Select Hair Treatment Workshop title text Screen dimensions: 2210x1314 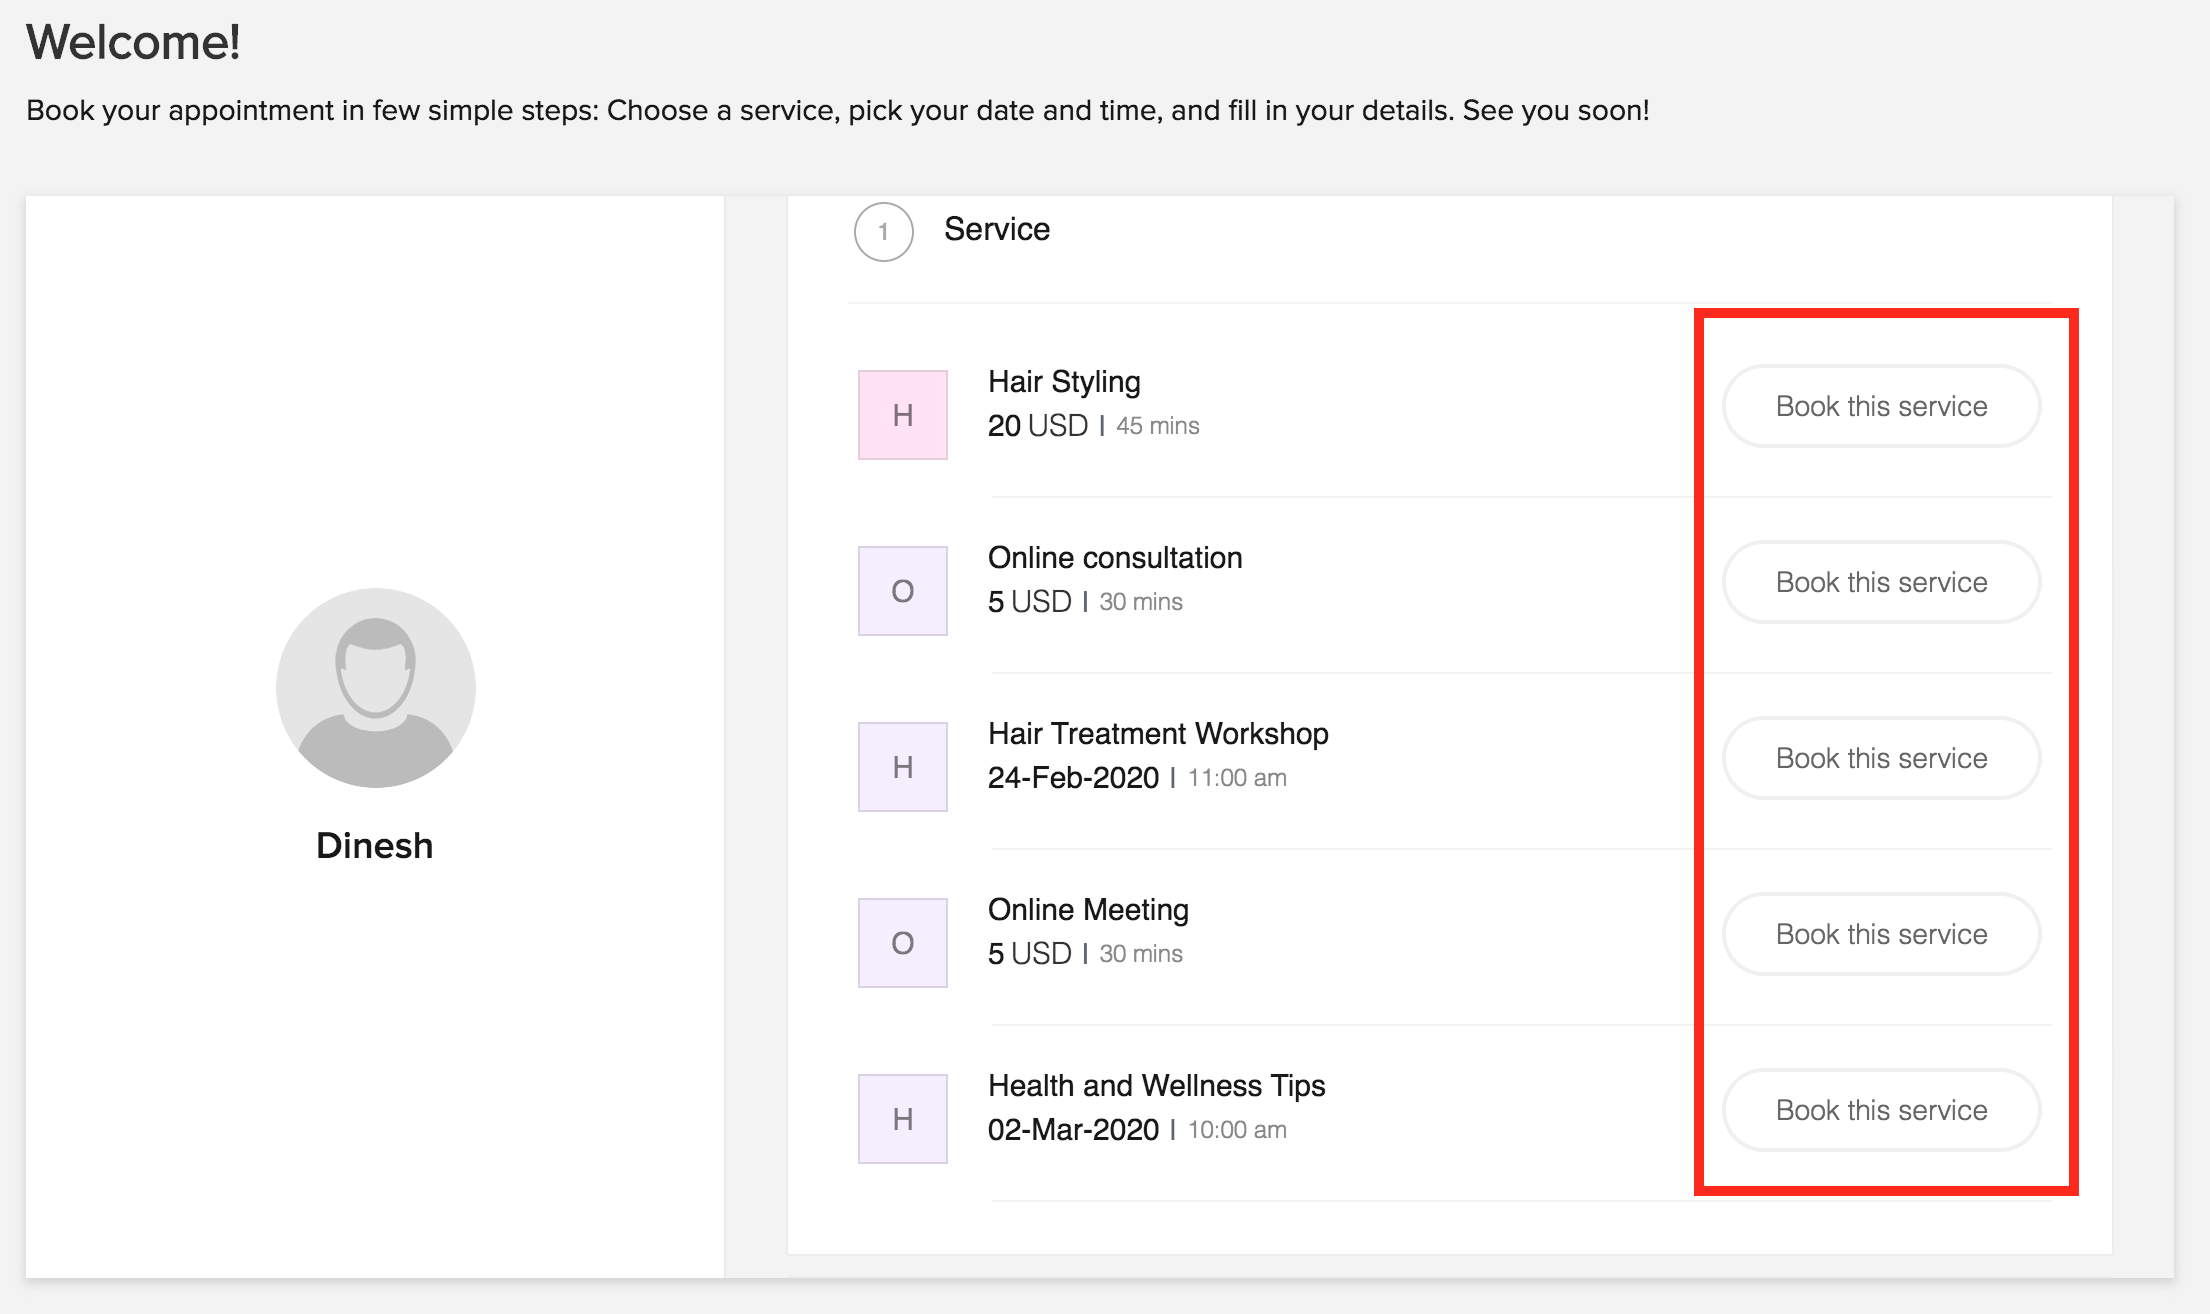(x=1157, y=734)
